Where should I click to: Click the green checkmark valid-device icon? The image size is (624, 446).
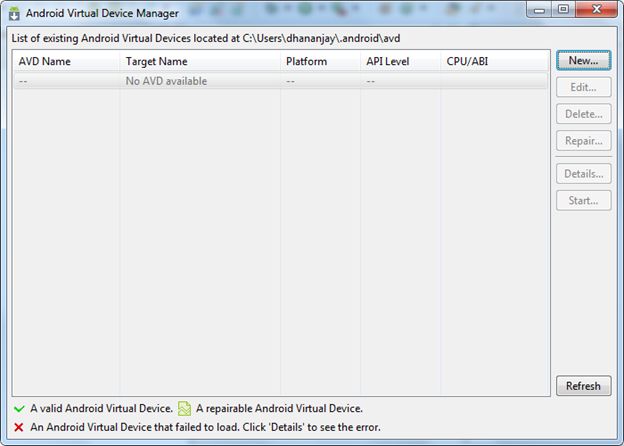pyautogui.click(x=19, y=409)
